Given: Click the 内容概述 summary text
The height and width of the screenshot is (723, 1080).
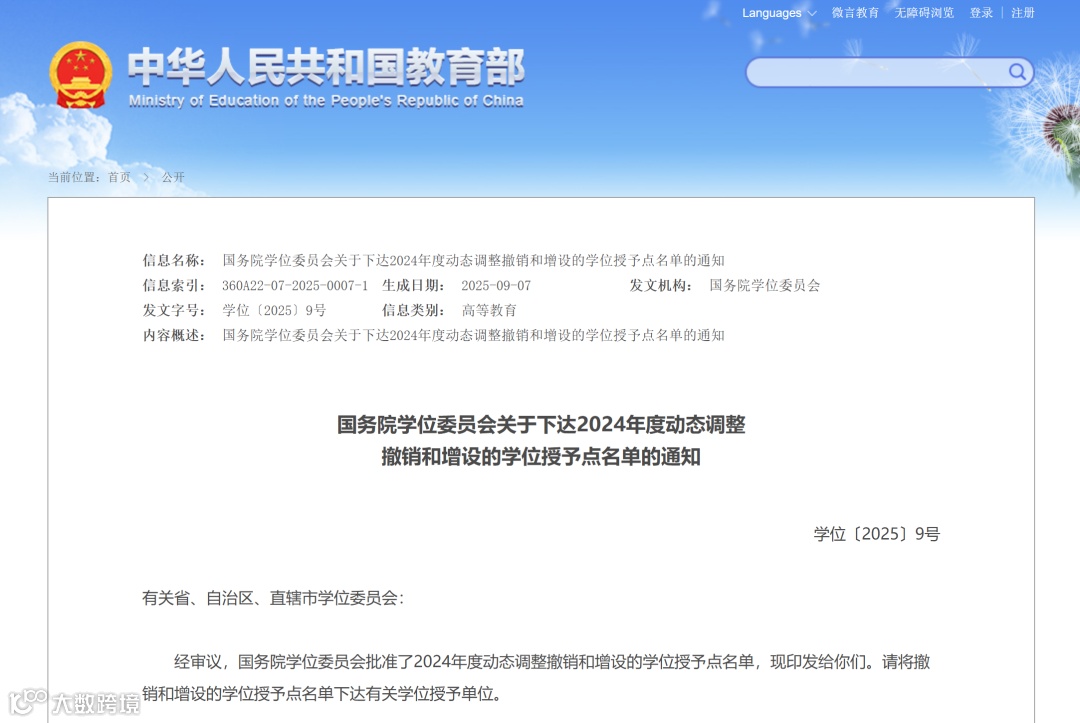Looking at the screenshot, I should [x=473, y=335].
